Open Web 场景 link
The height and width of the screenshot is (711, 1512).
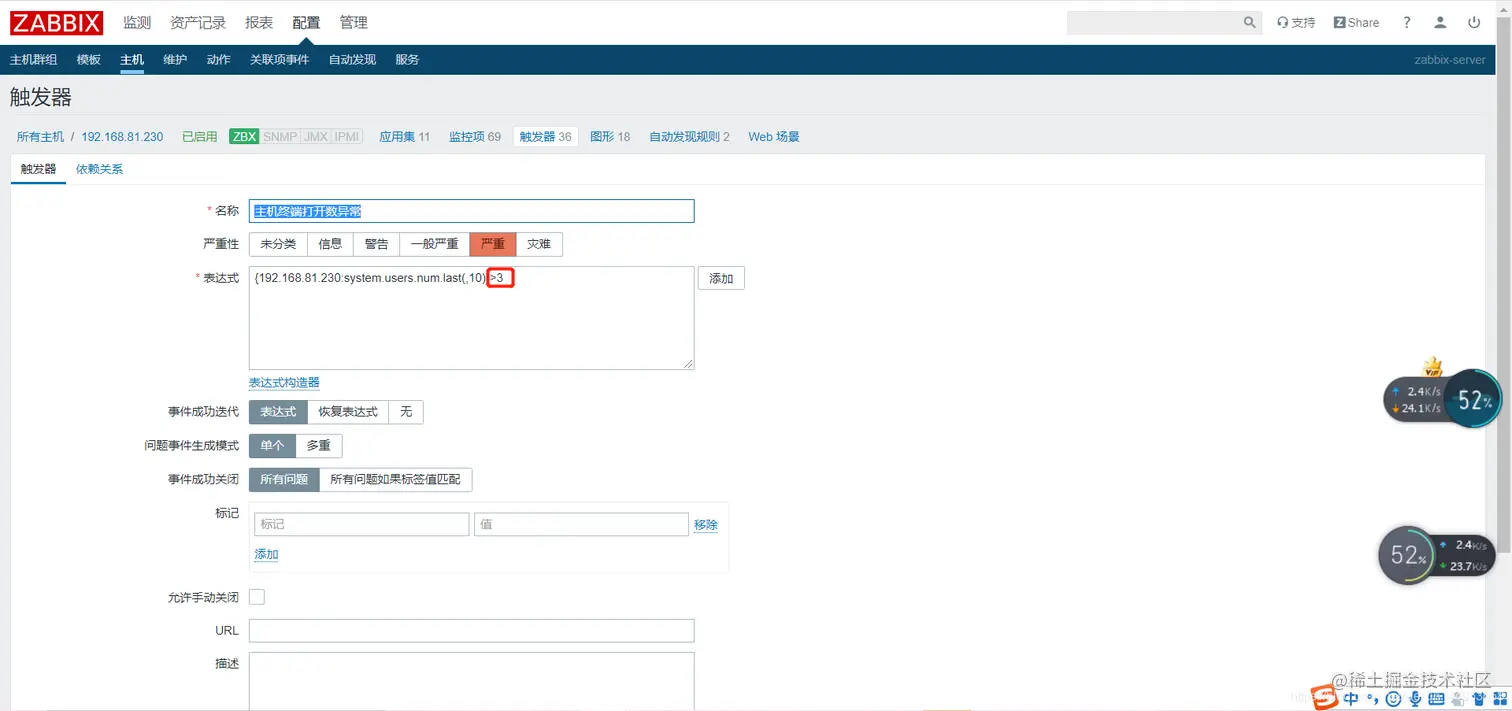[774, 137]
